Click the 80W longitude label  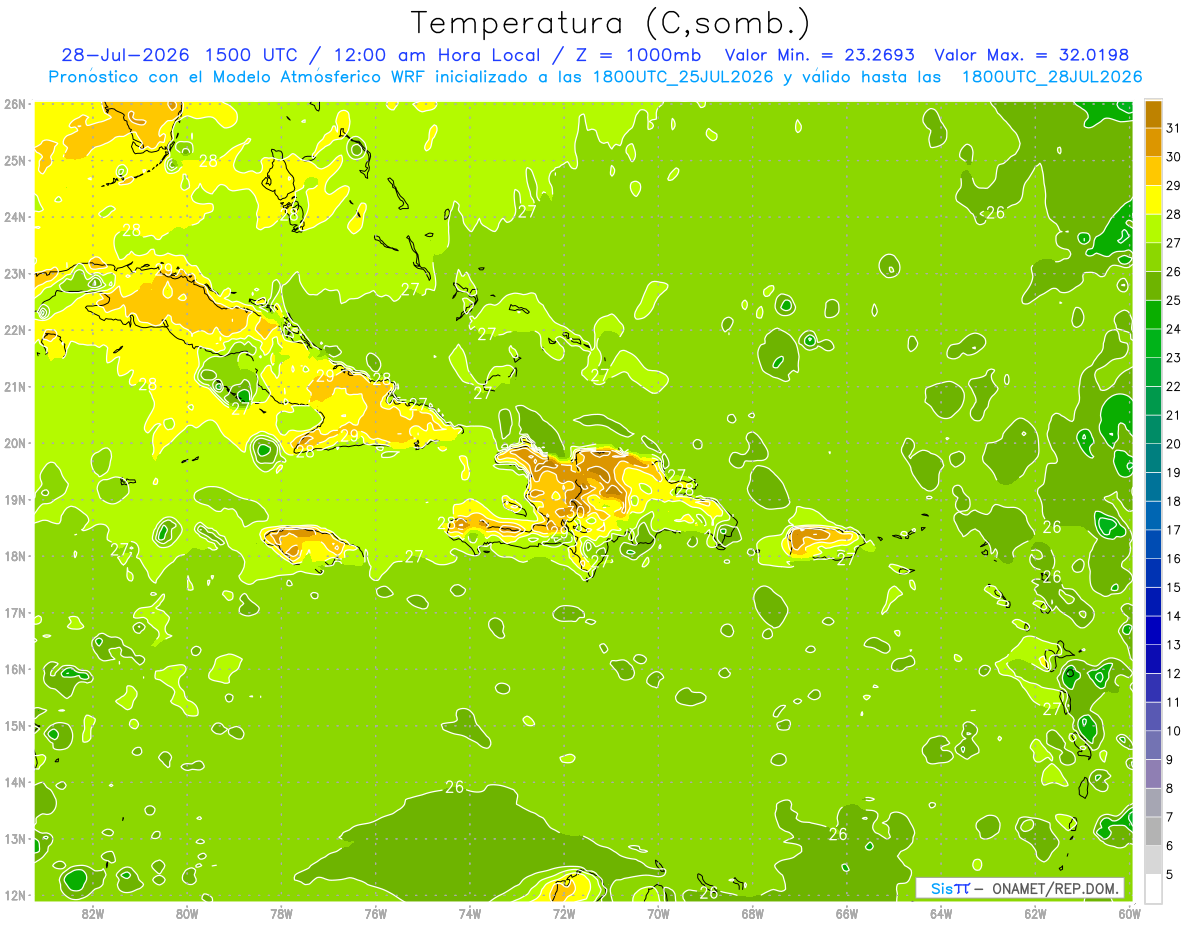(x=187, y=913)
